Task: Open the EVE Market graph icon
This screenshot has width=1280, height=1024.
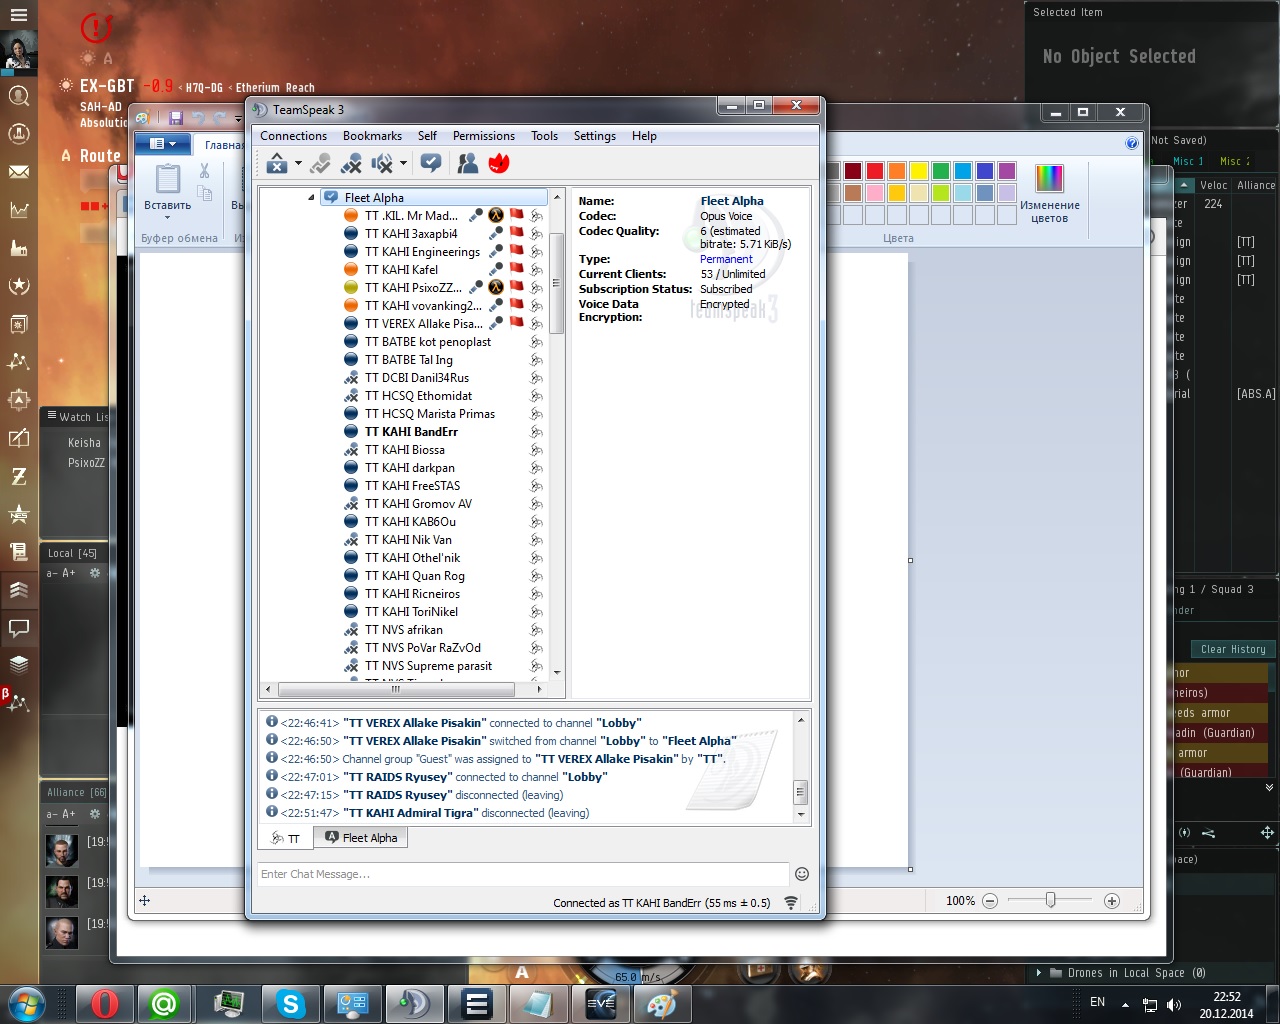Action: coord(18,210)
